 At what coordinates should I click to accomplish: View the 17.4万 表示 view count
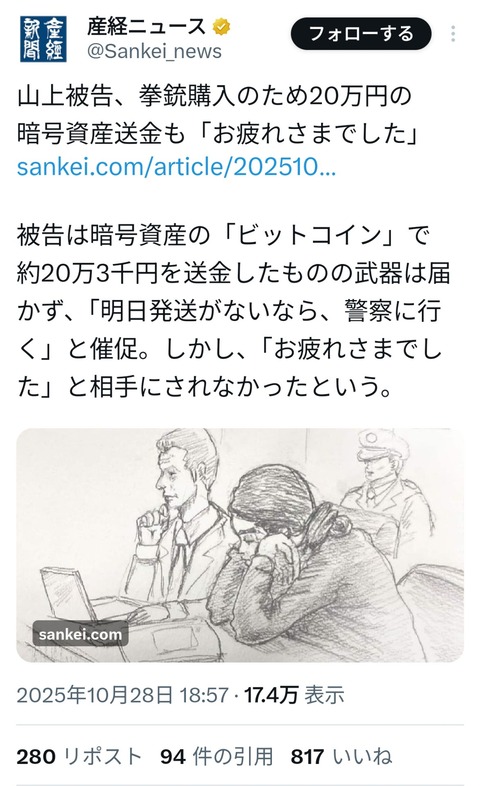coord(294,695)
